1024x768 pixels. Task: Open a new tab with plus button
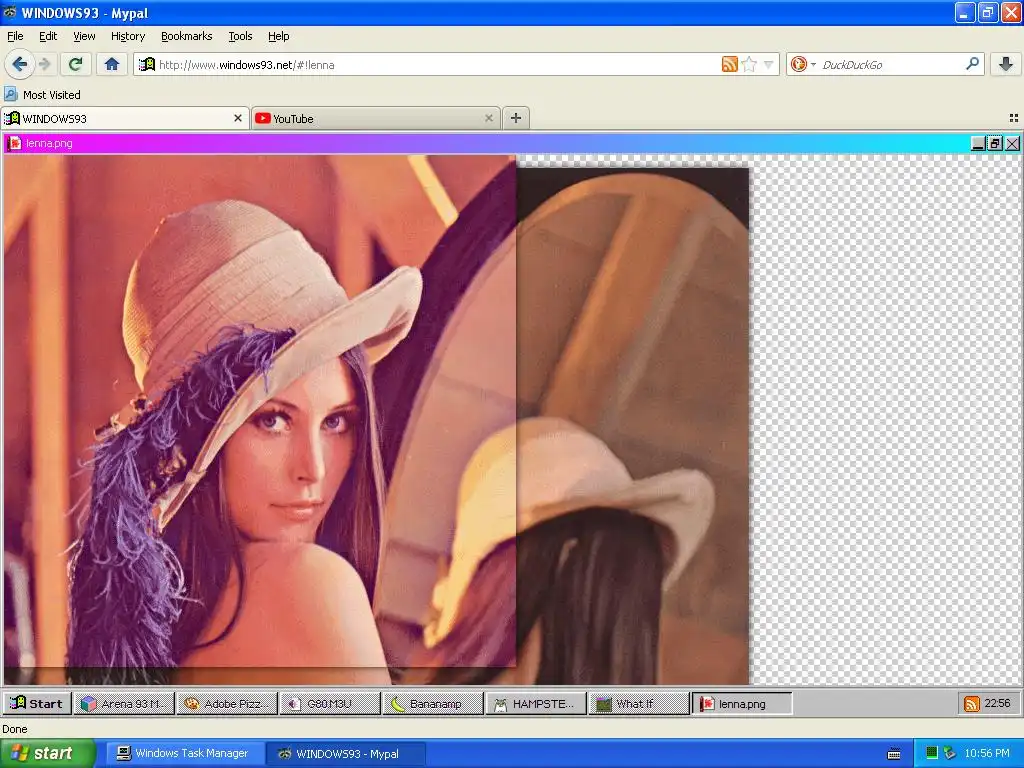(x=516, y=118)
